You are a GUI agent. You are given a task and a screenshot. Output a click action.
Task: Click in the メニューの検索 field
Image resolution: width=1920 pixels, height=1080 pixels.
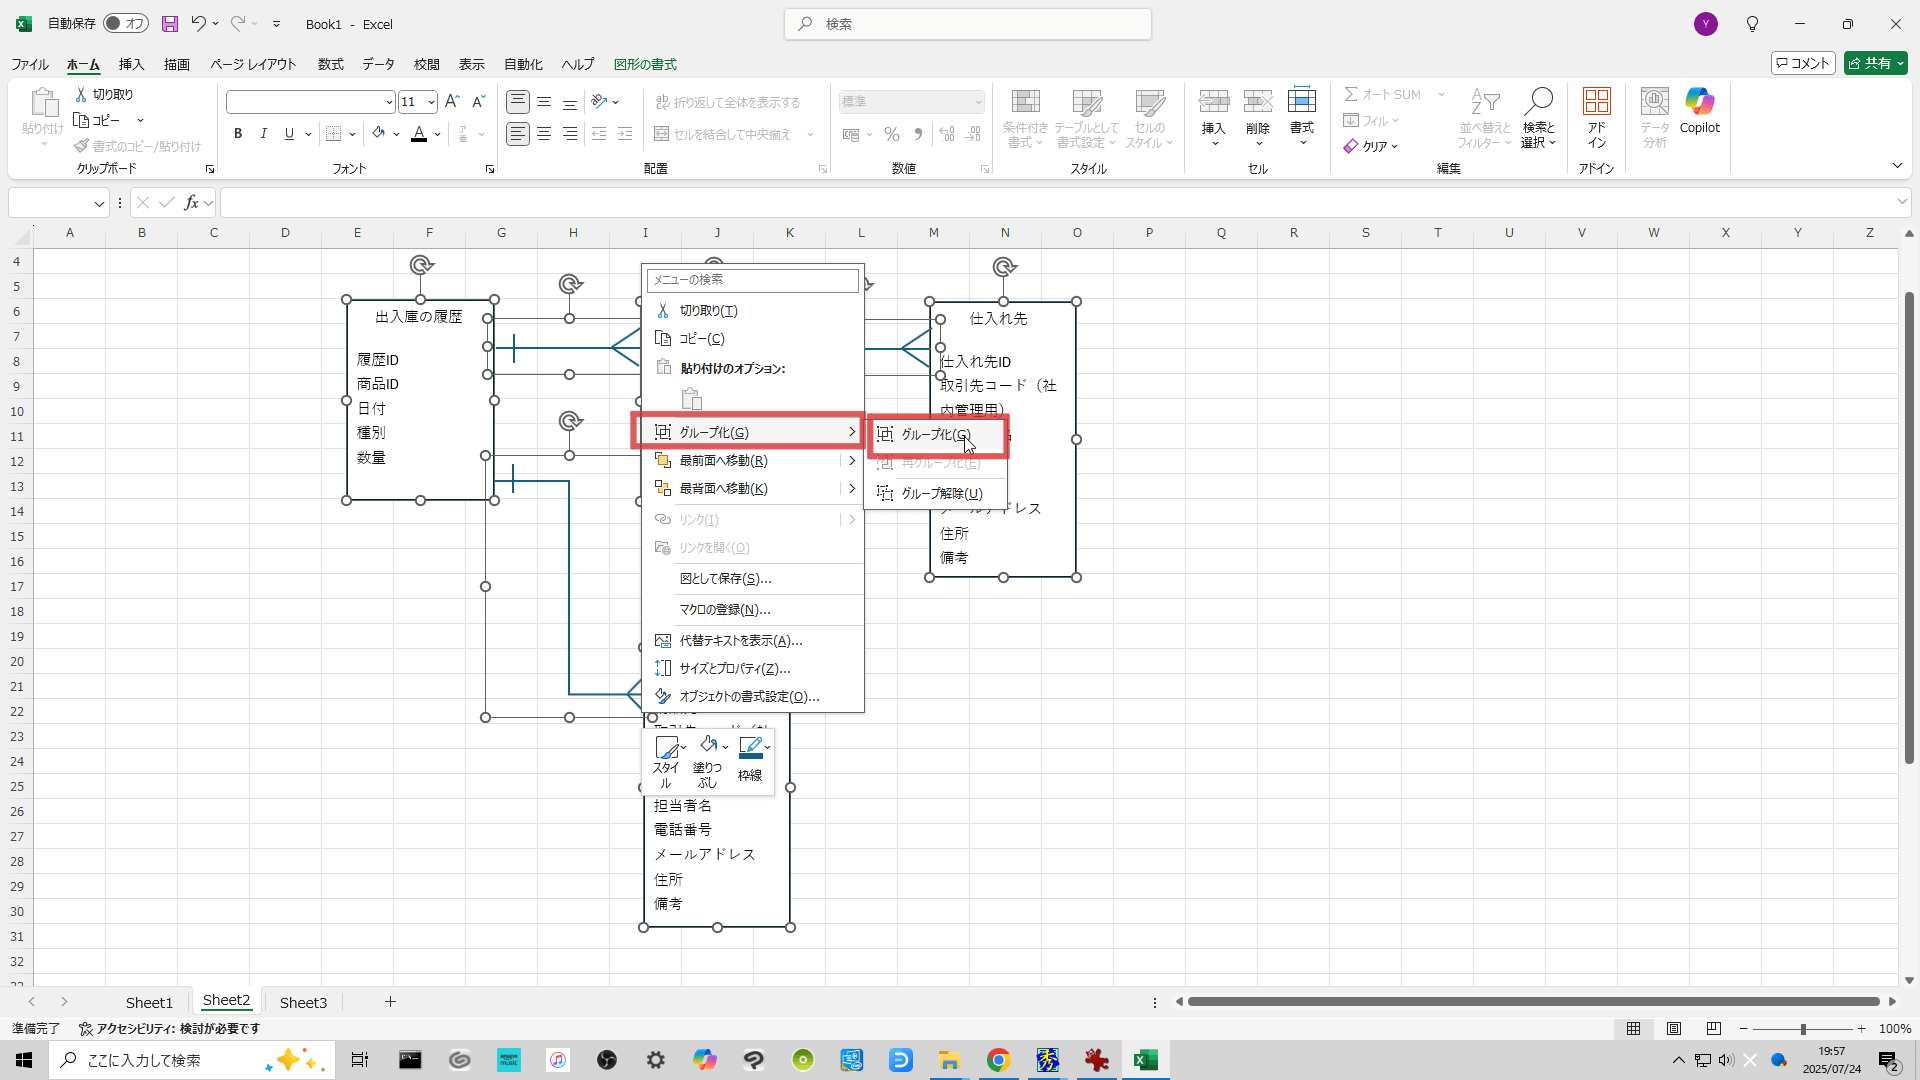pos(753,280)
